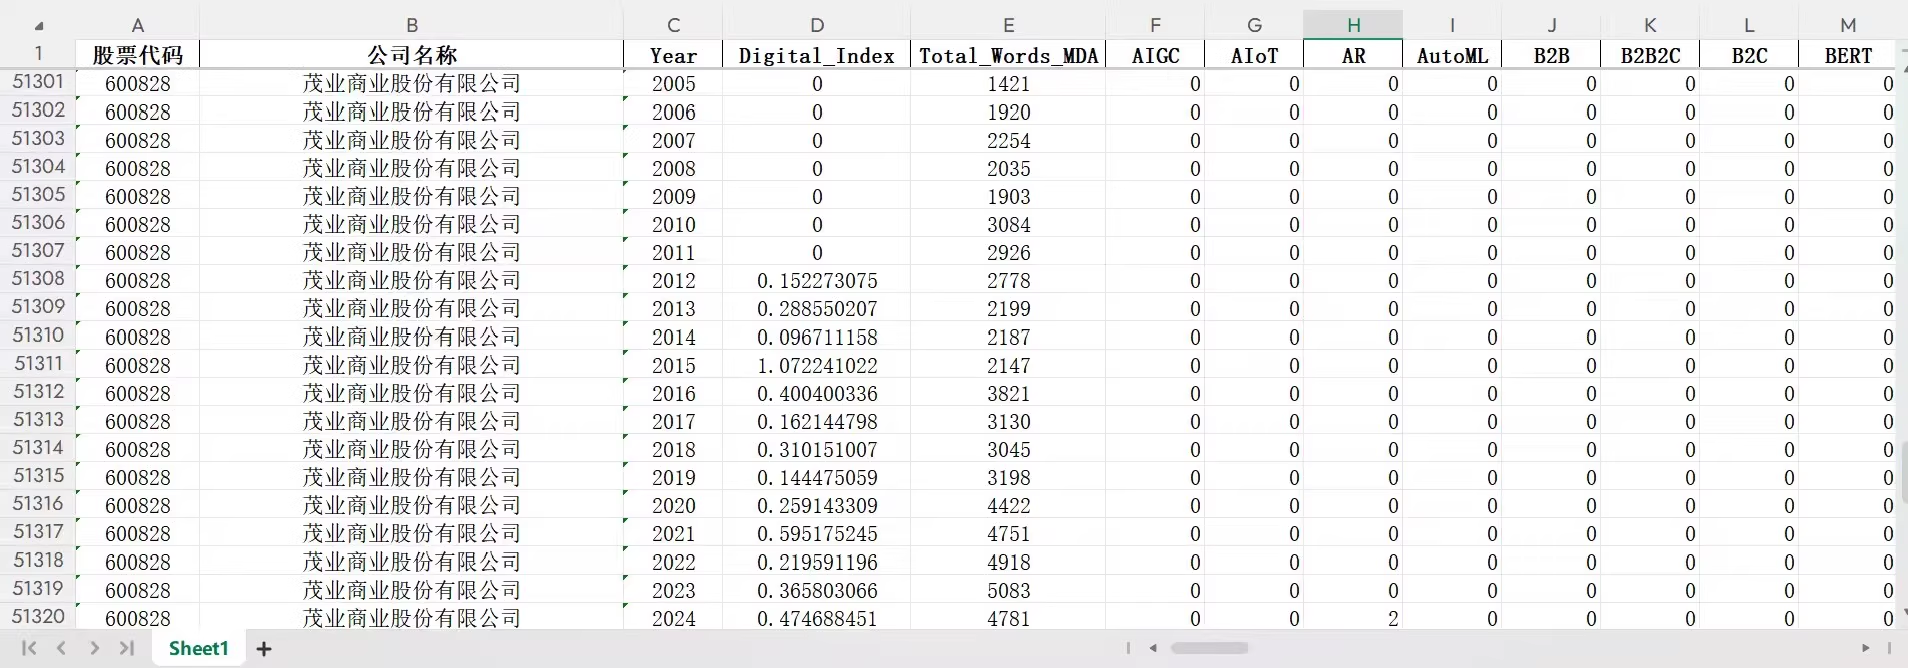This screenshot has width=1908, height=668.
Task: Select column H header
Action: (1353, 25)
